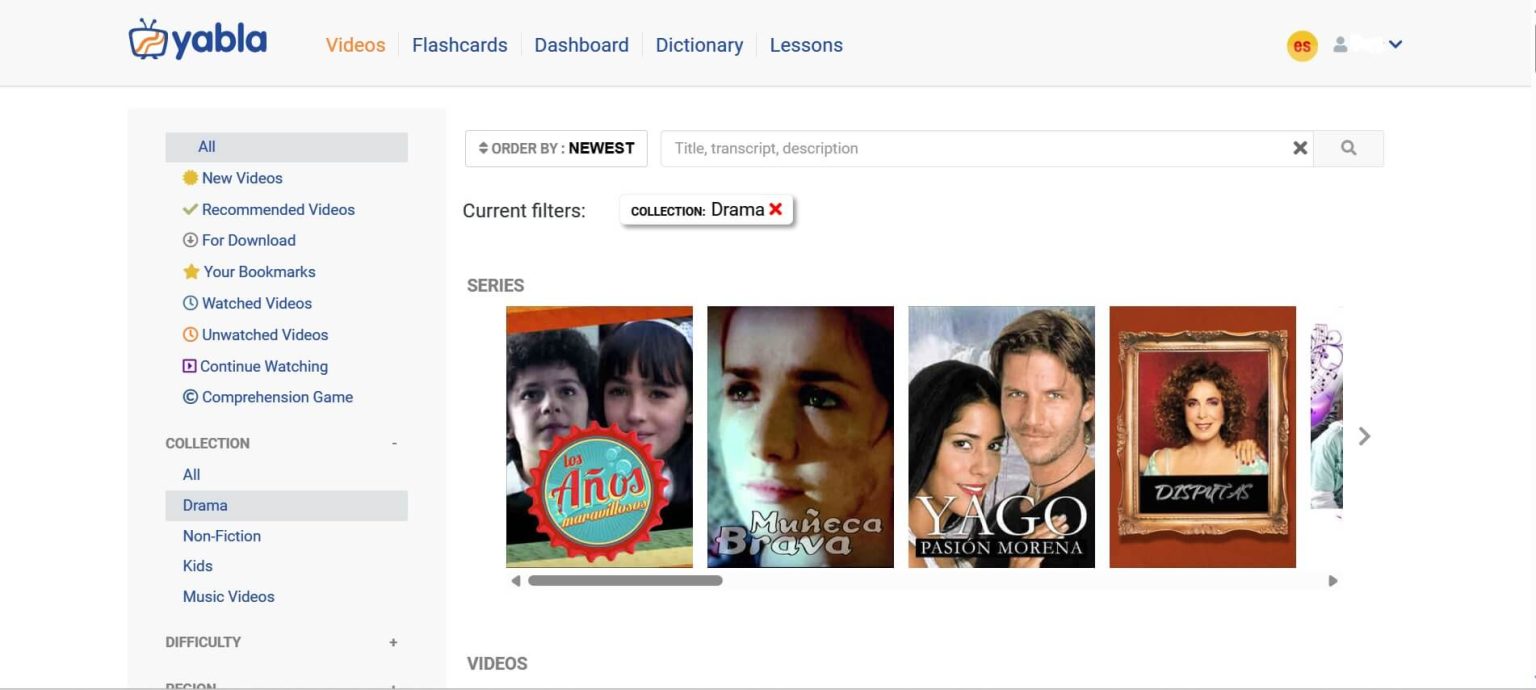Select the Music Videos collection
The image size is (1536, 690).
point(228,597)
